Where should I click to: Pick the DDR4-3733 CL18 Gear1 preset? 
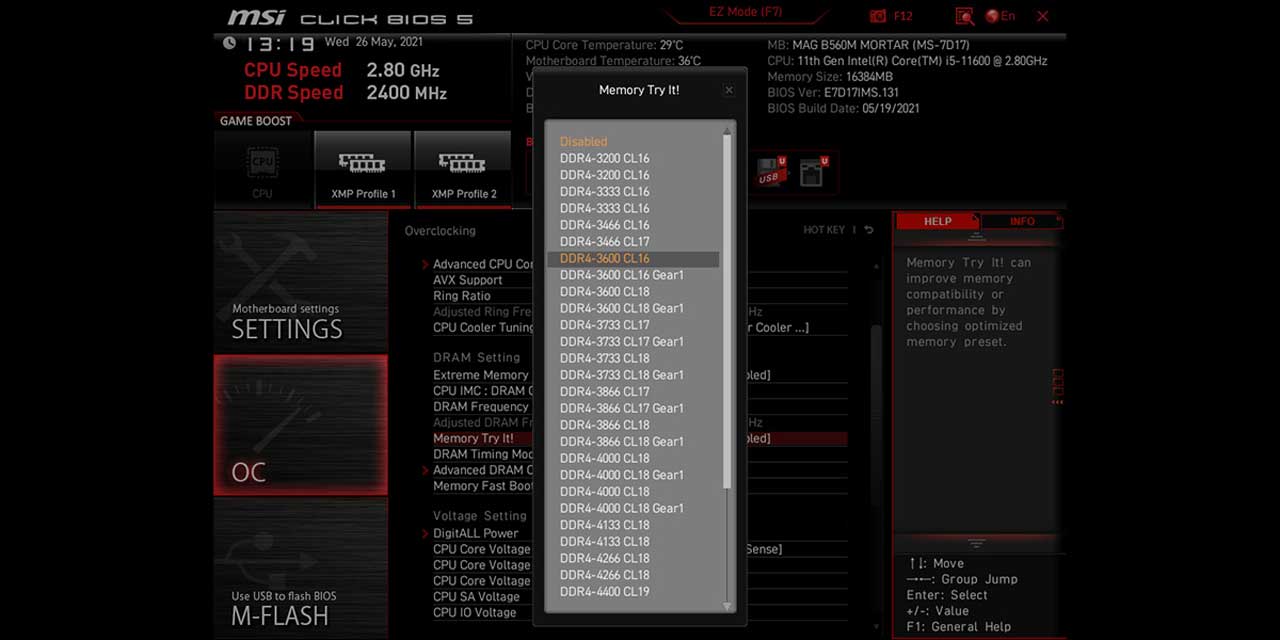[x=621, y=375]
